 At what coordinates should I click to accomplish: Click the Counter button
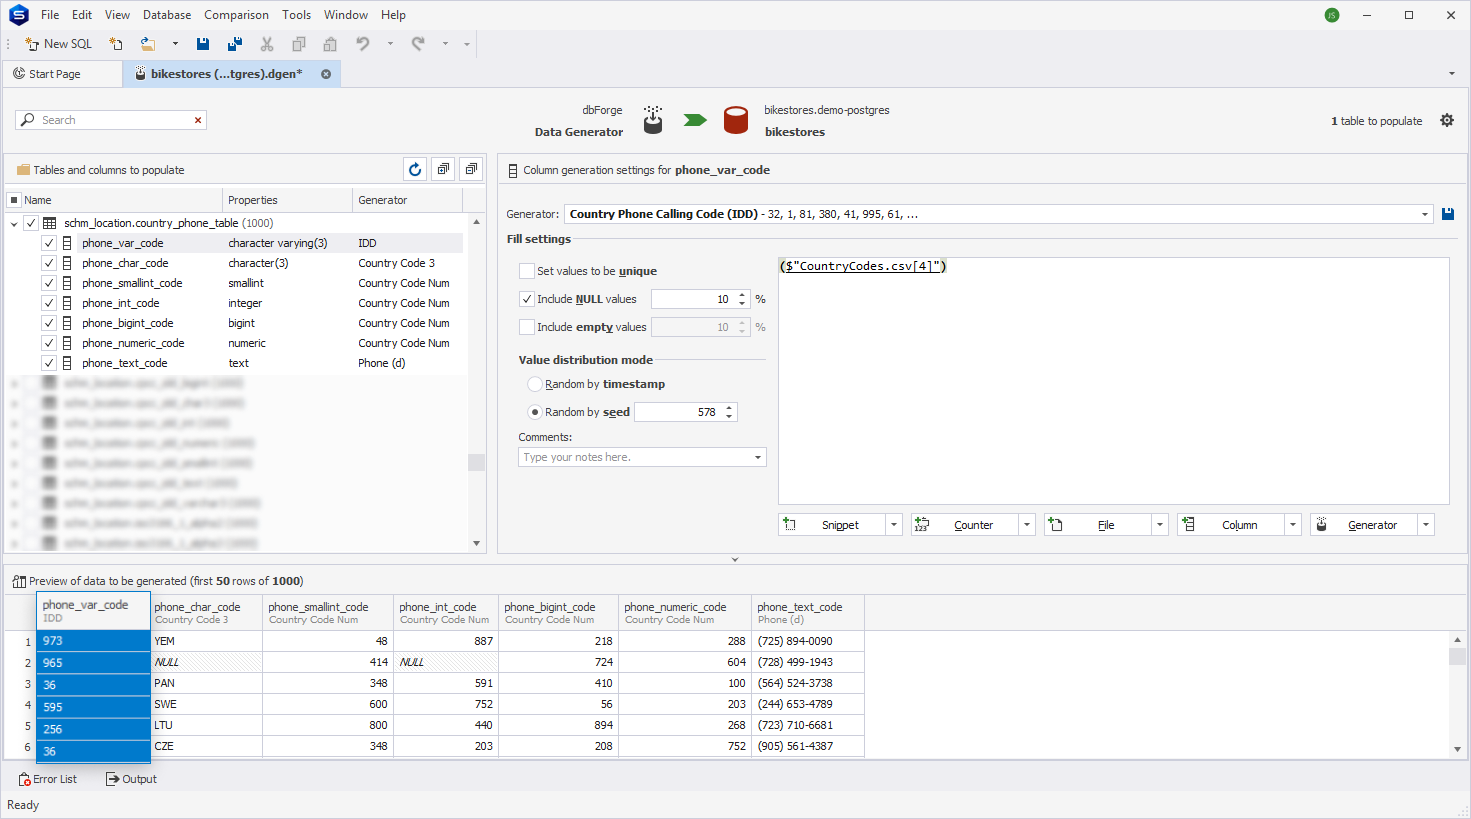pos(965,525)
